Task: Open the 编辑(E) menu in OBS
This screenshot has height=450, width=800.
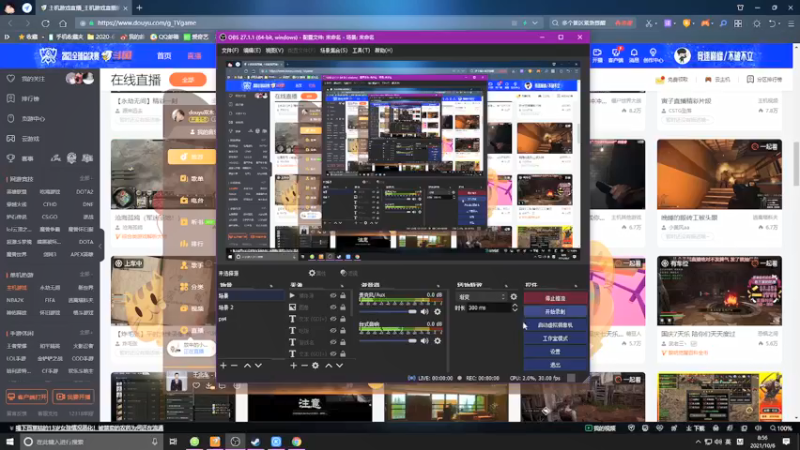Action: coord(252,51)
